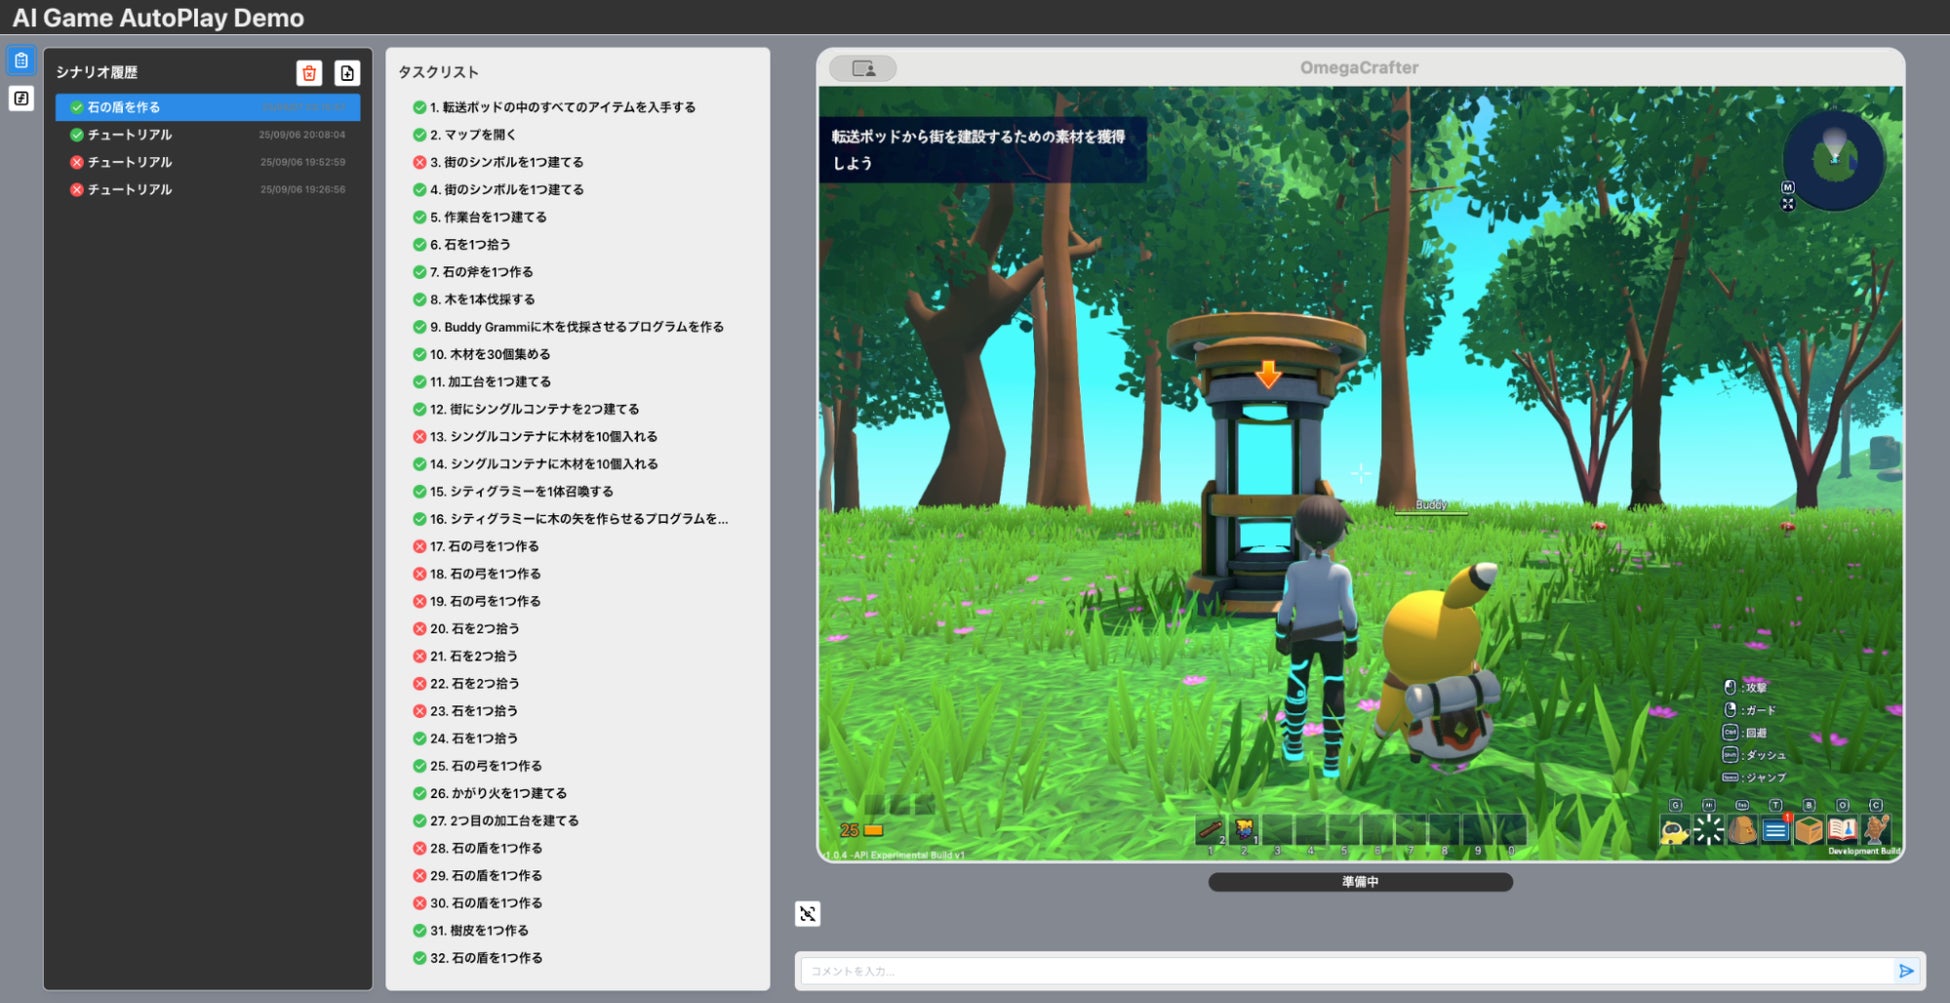Click the AI Game AutoPlay Demo title
This screenshot has height=1003, width=1950.
click(158, 17)
